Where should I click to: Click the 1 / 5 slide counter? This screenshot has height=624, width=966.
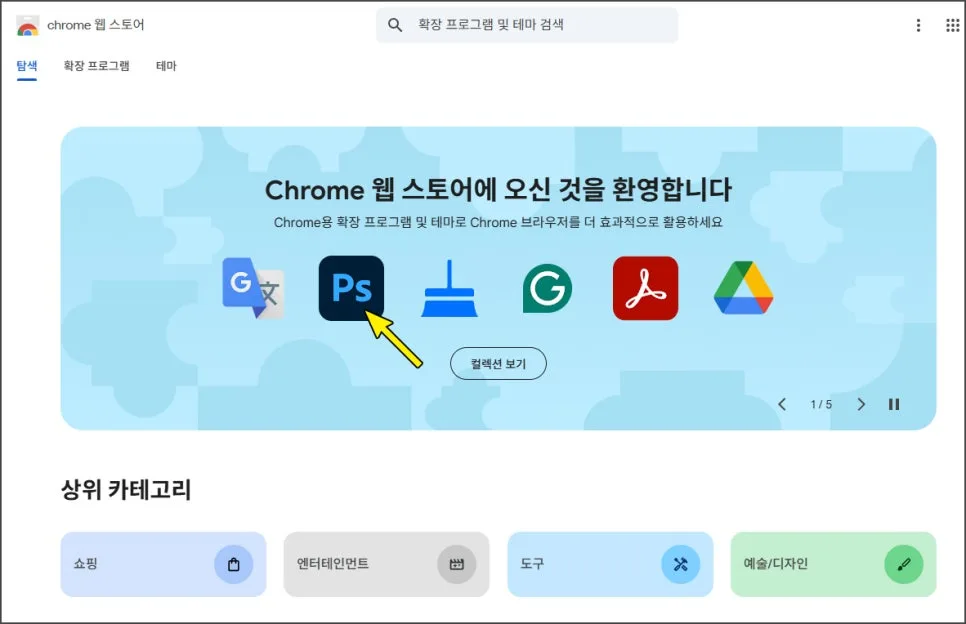pyautogui.click(x=821, y=404)
